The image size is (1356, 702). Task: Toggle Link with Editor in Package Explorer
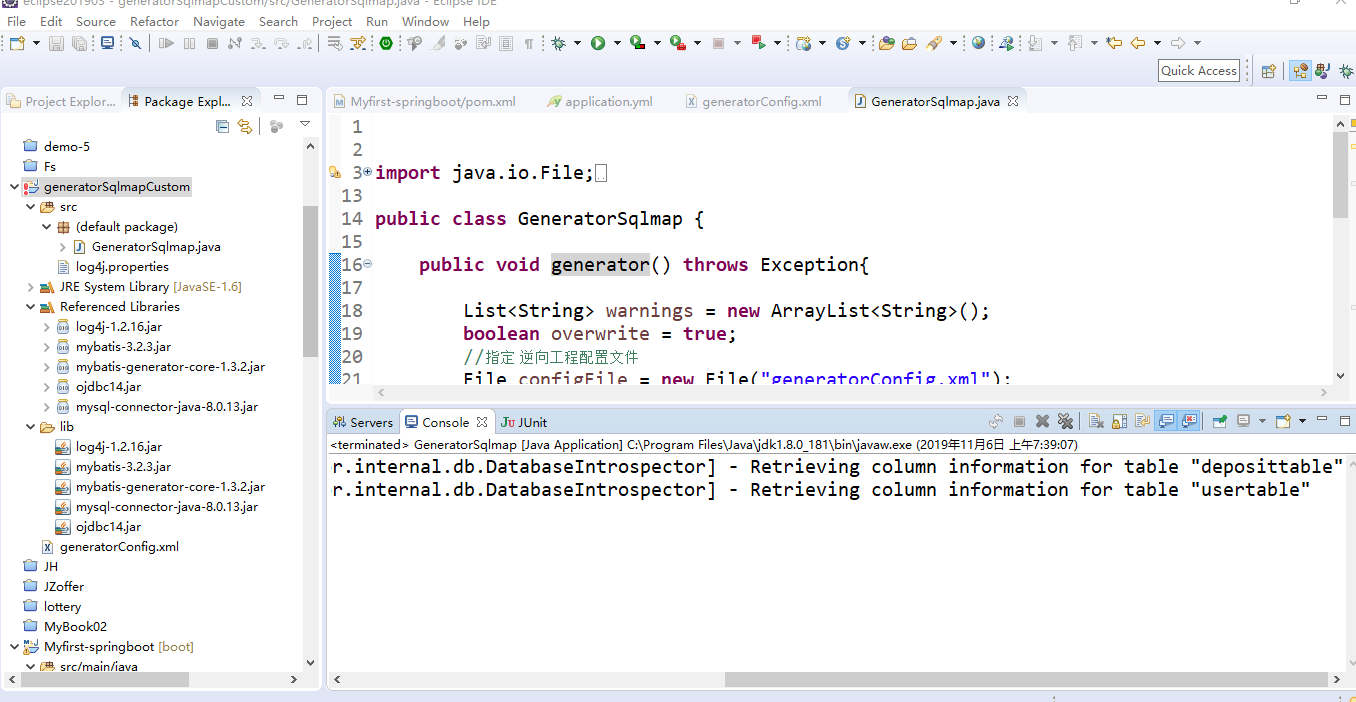click(x=245, y=126)
